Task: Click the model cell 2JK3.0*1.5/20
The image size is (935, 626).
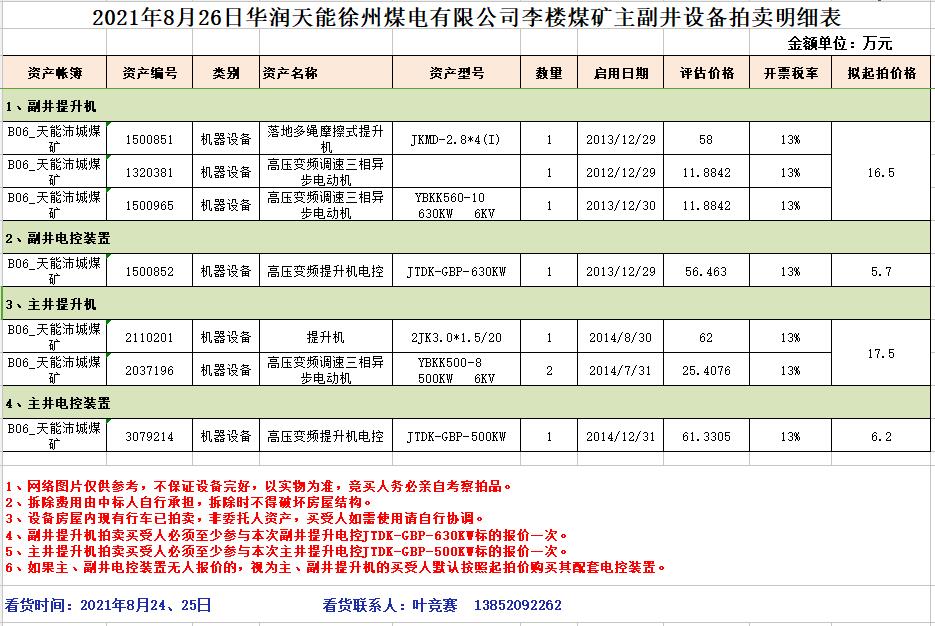Action: 456,337
